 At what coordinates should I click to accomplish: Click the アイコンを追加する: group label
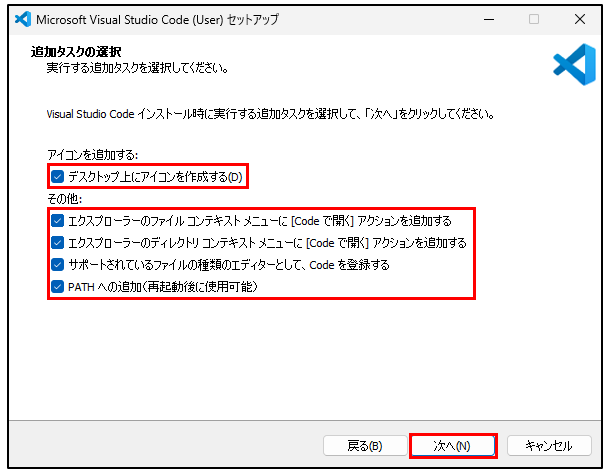(93, 155)
